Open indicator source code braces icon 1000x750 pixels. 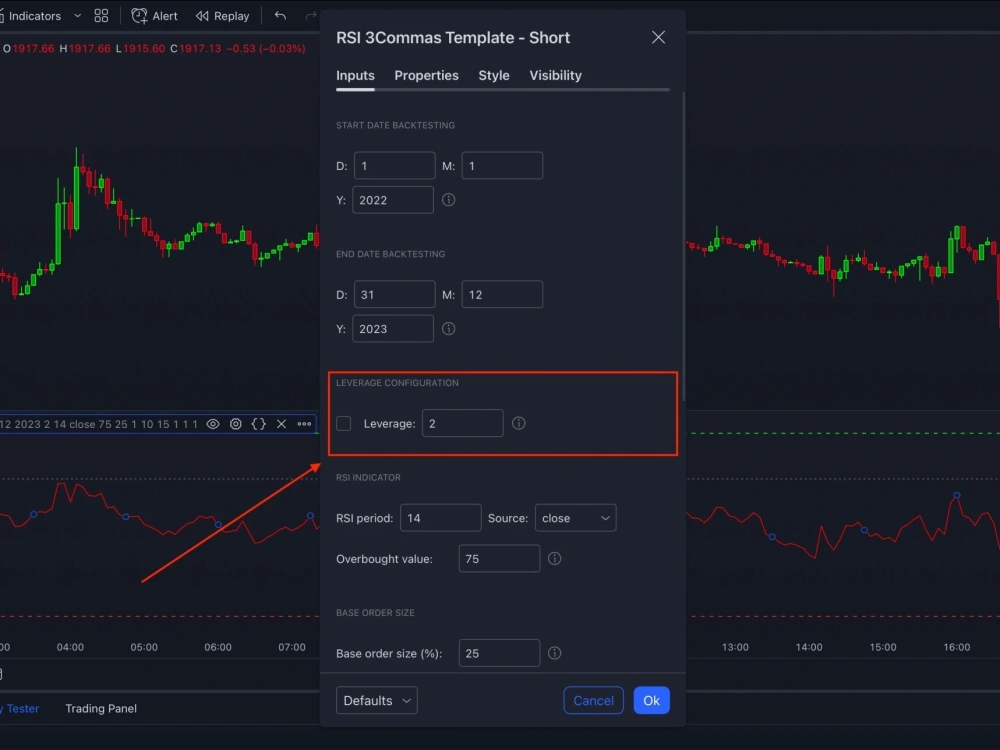(x=258, y=424)
